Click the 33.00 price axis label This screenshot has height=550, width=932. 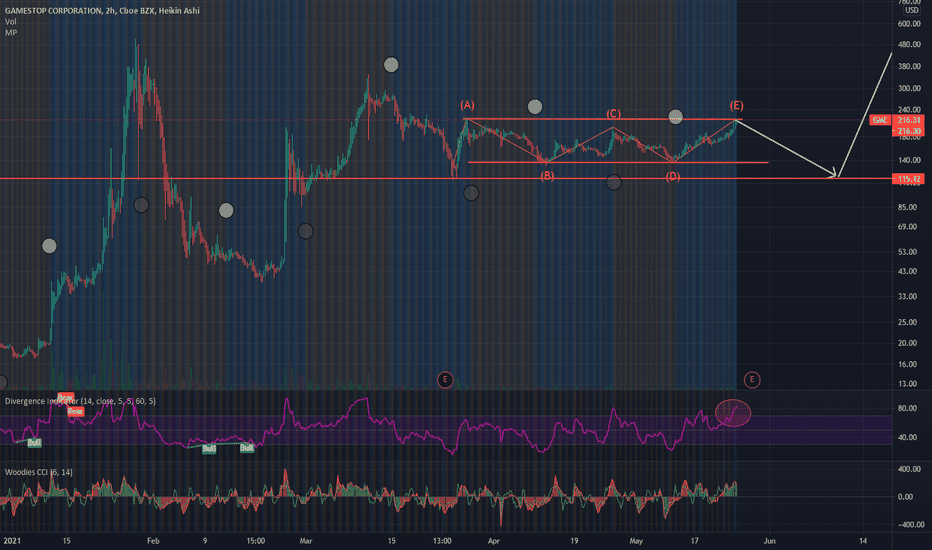point(907,297)
